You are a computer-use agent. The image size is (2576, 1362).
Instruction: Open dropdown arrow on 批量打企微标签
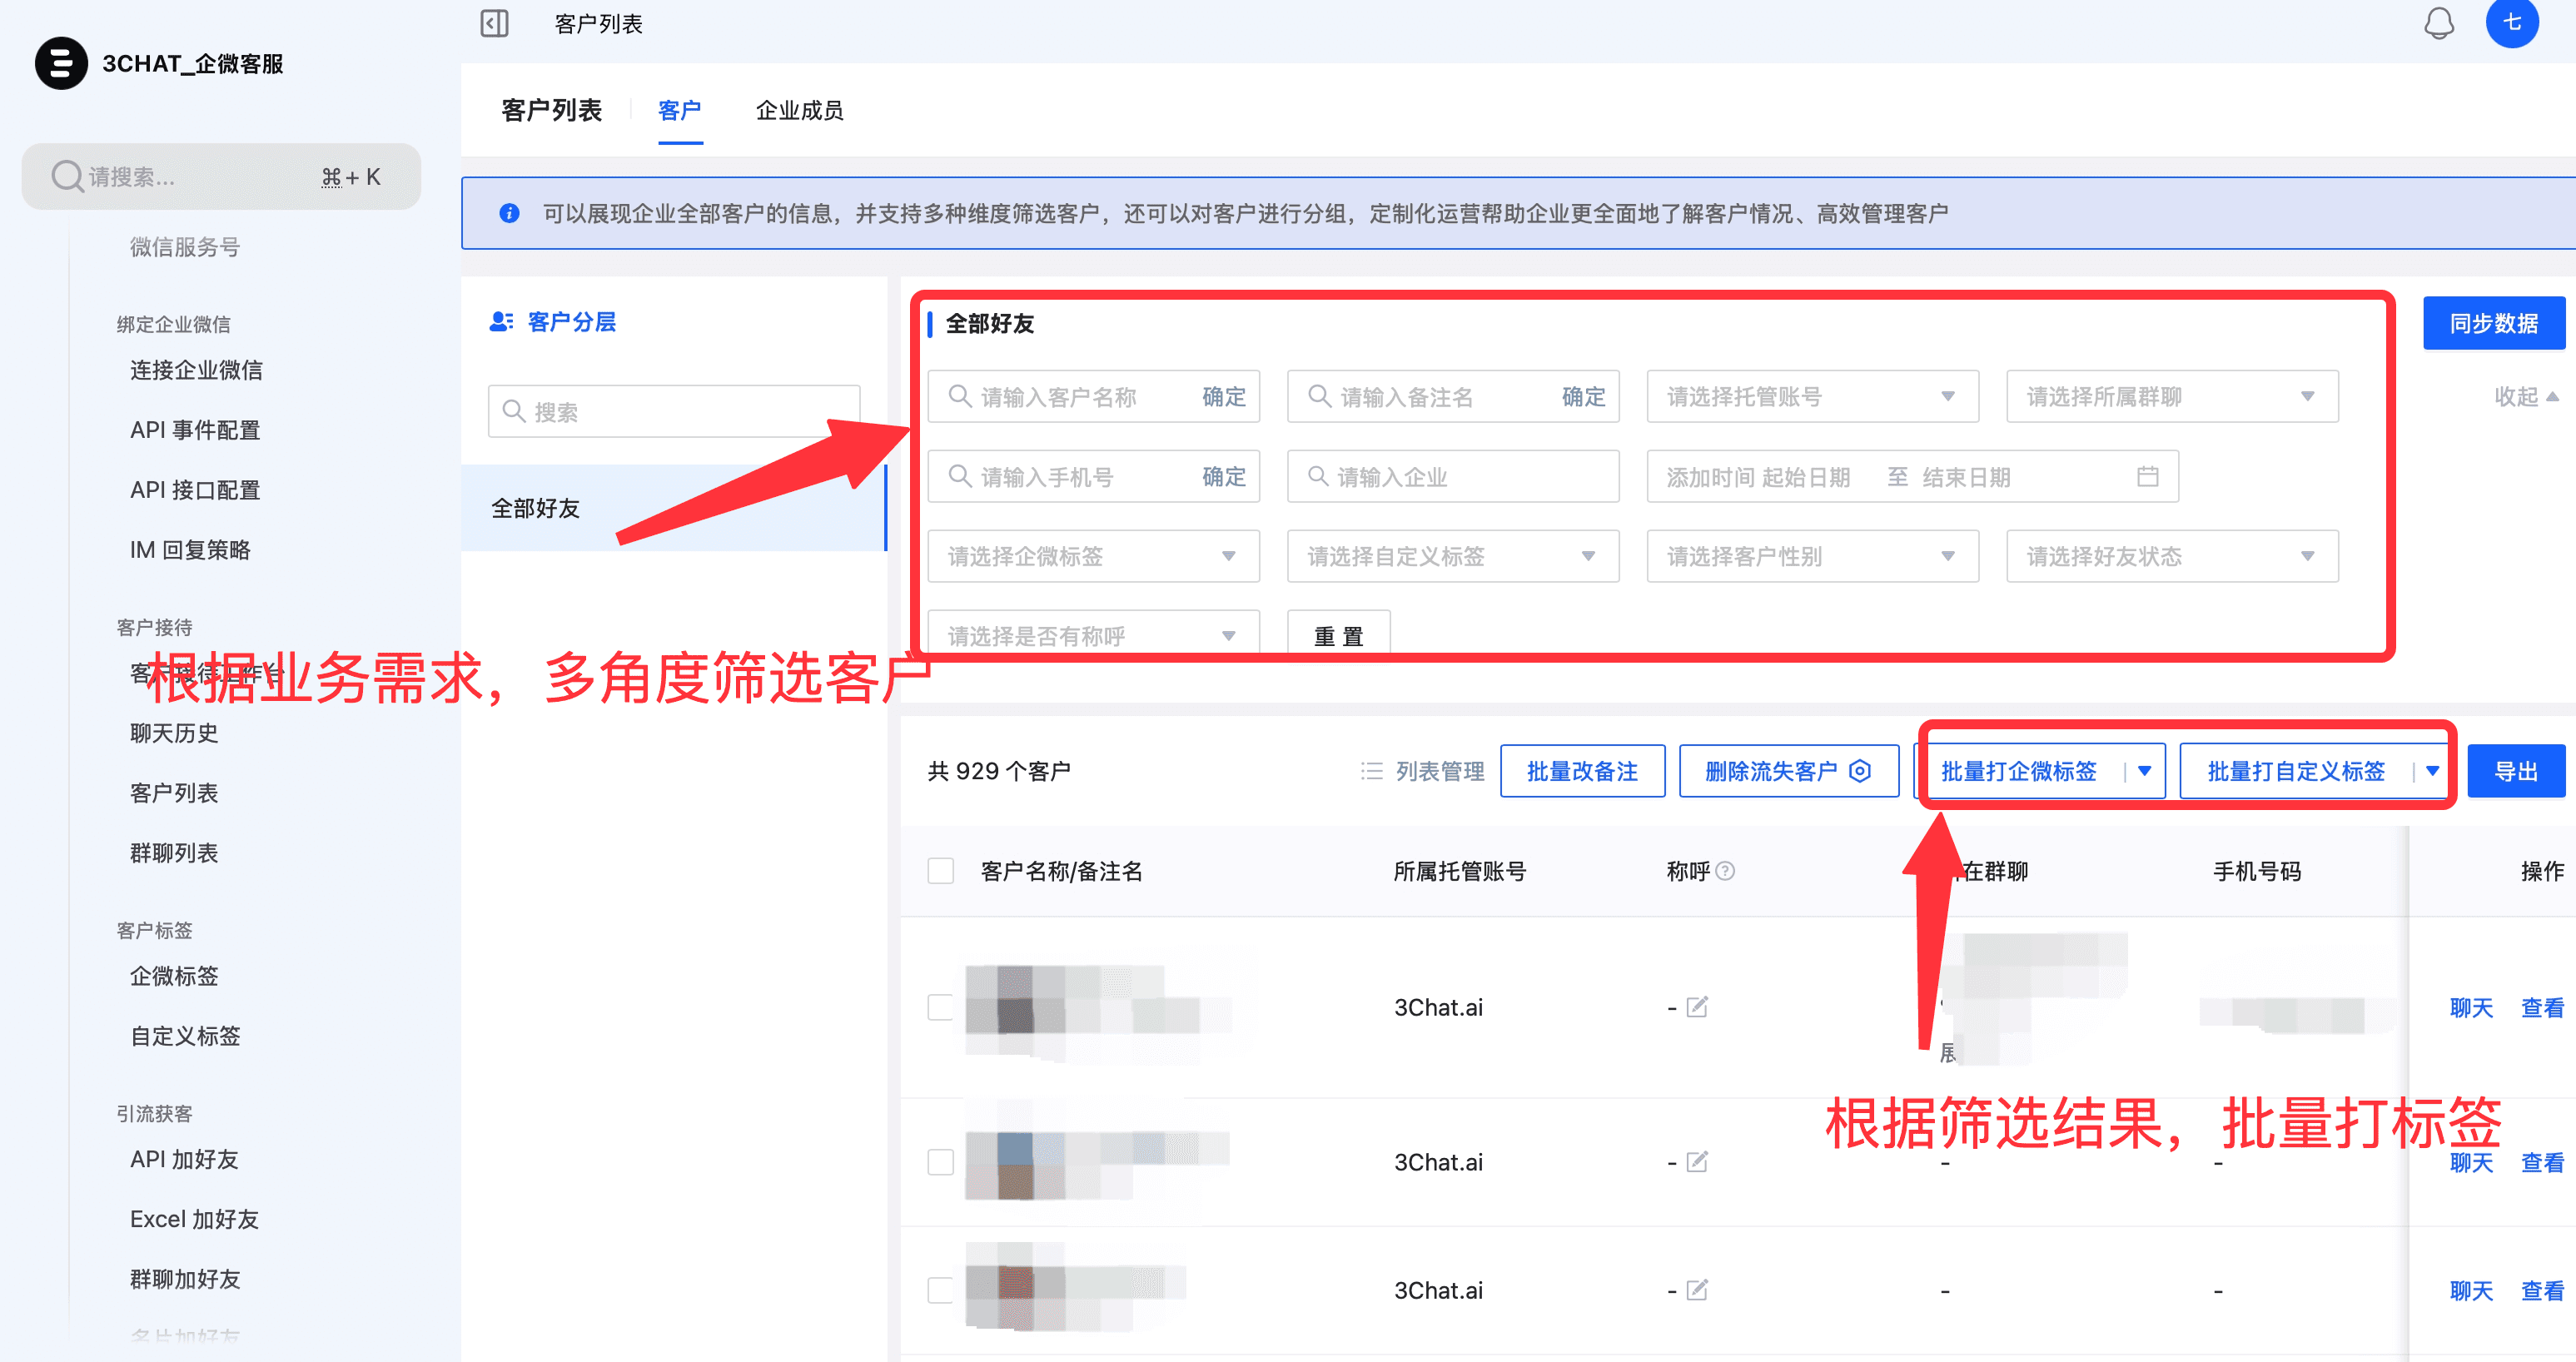click(2144, 771)
